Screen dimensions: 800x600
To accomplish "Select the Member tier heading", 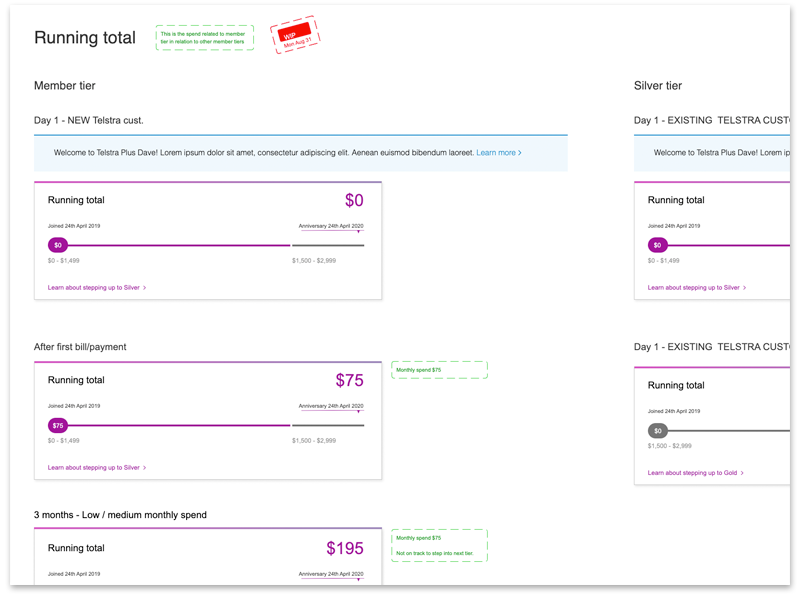I will pos(65,86).
